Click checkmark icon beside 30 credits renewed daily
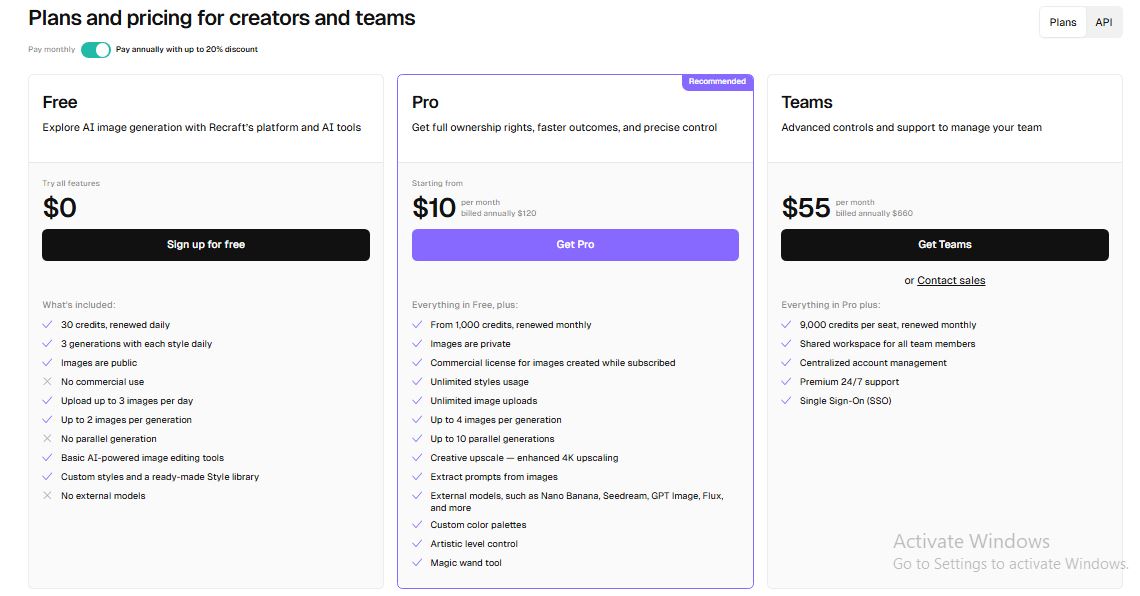Viewport: 1140px width, 596px height. pos(47,325)
